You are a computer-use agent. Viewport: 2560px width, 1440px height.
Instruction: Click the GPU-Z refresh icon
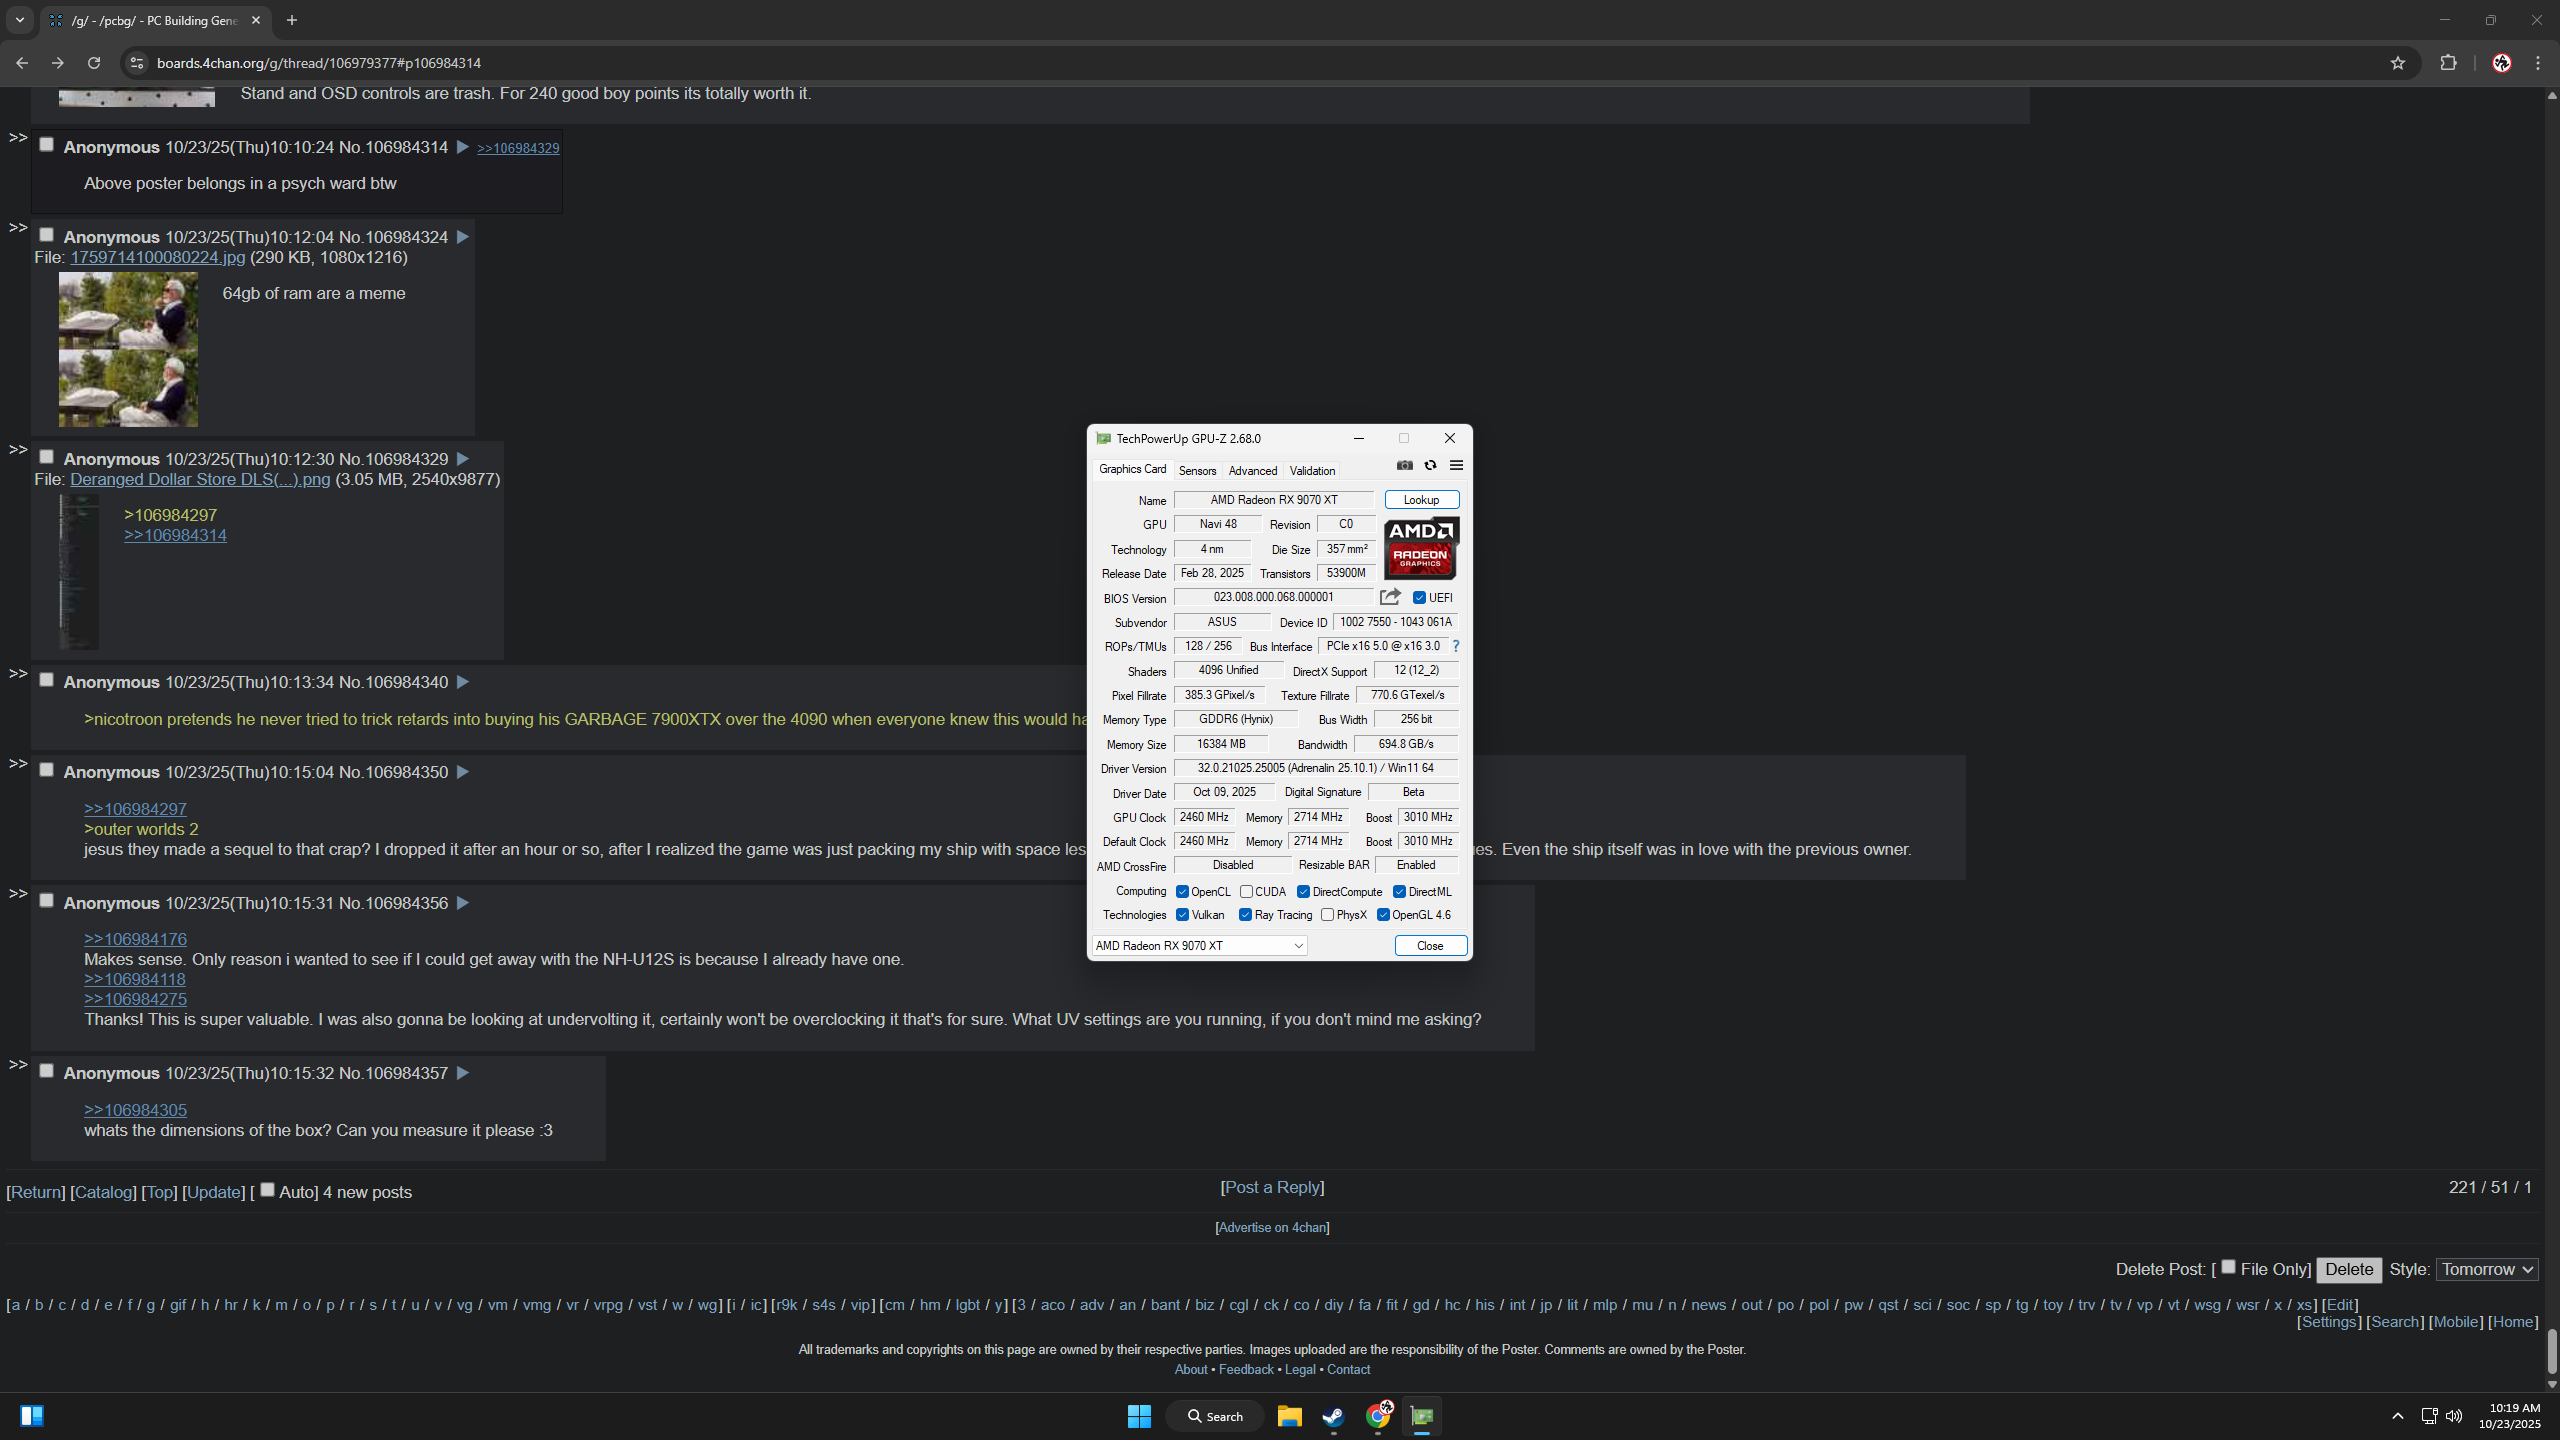coord(1430,465)
